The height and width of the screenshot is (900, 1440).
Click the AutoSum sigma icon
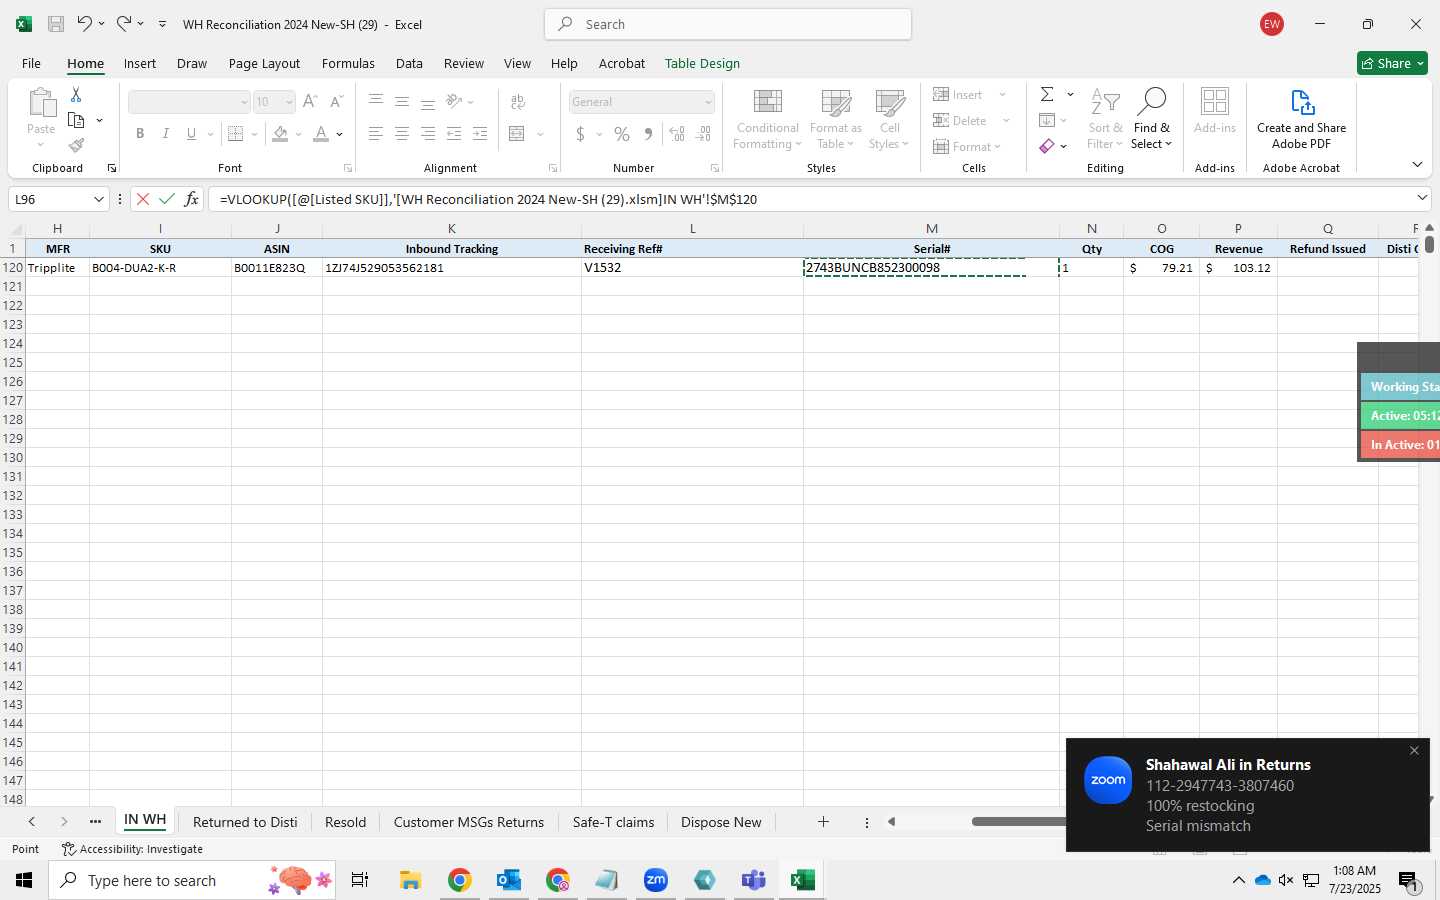coord(1047,95)
